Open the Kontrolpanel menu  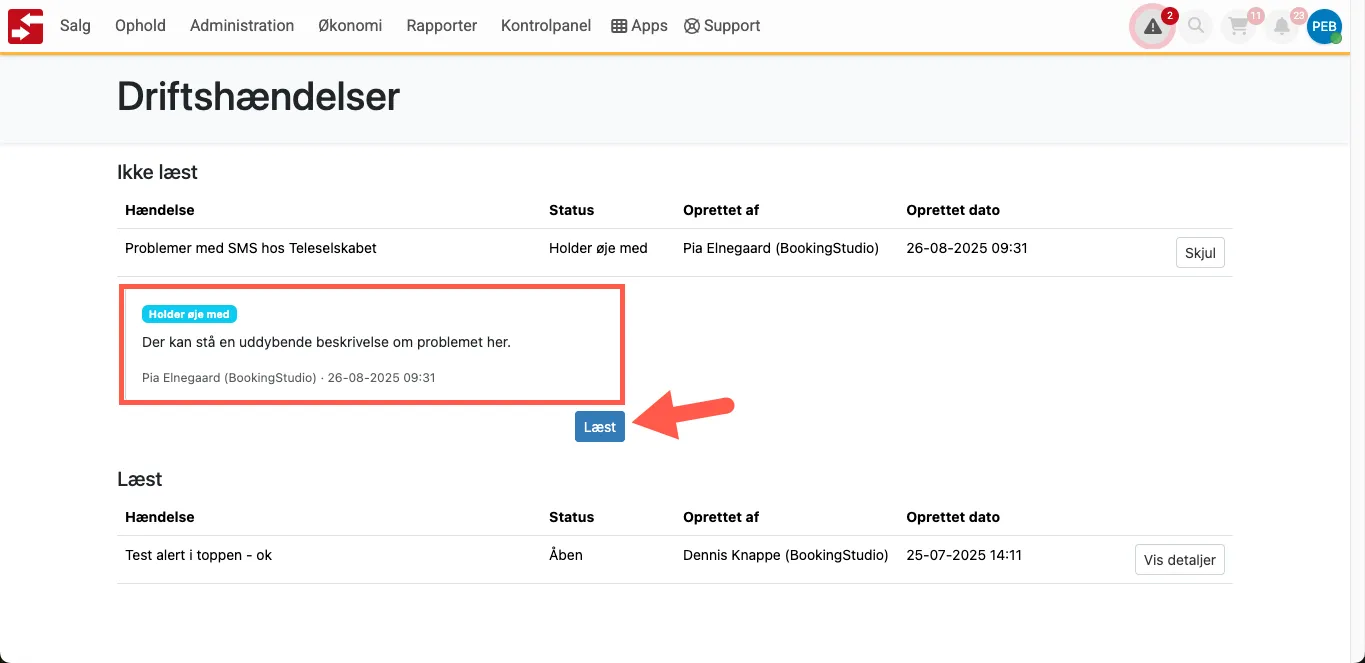coord(546,26)
